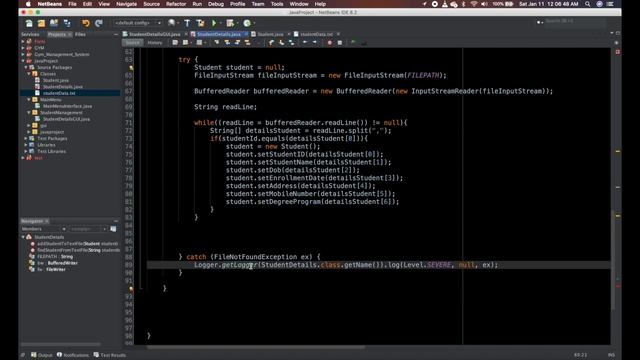The width and height of the screenshot is (640, 360).
Task: Open the Profile menu
Action: point(237,4)
